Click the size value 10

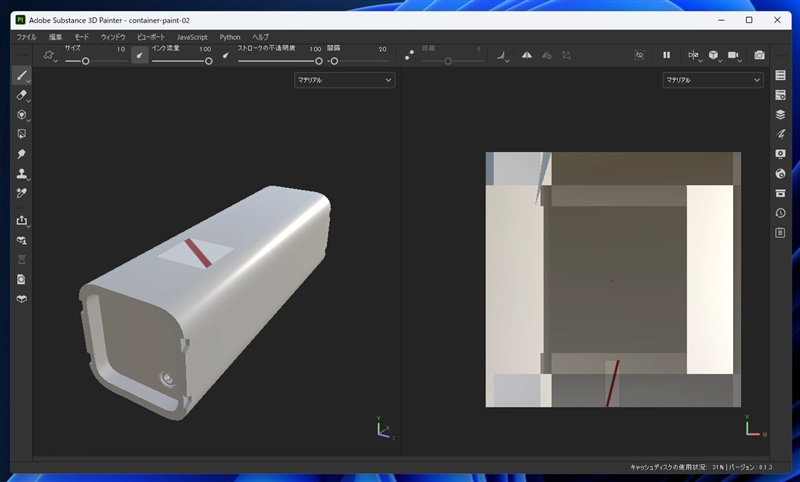coord(121,49)
